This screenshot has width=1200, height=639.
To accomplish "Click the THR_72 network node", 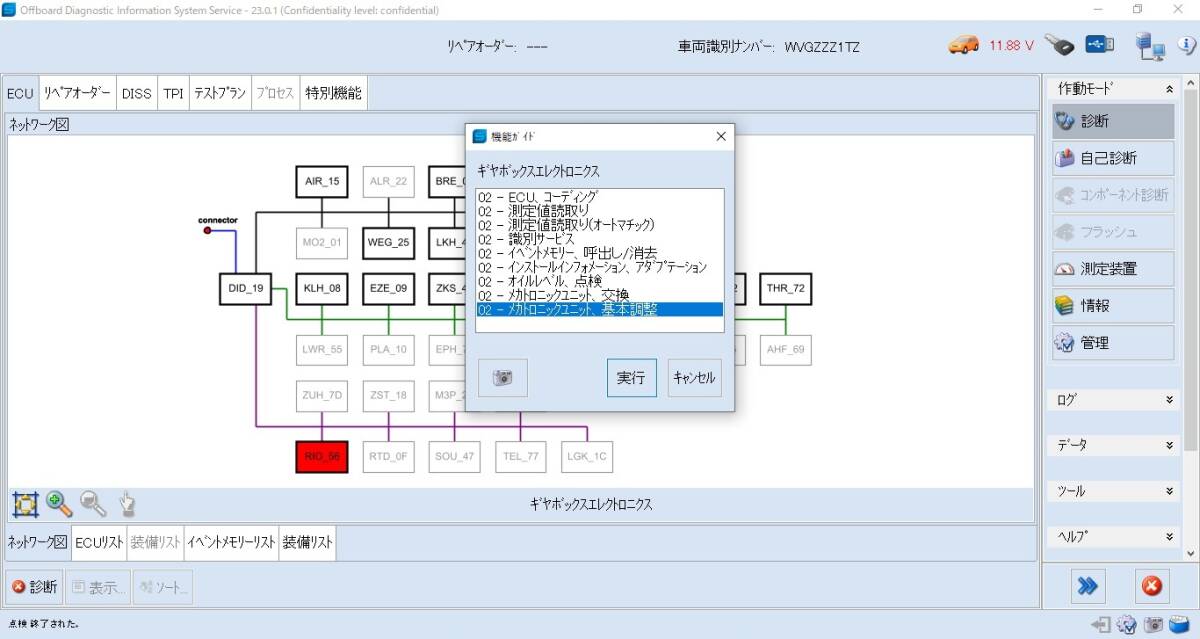I will pos(785,288).
